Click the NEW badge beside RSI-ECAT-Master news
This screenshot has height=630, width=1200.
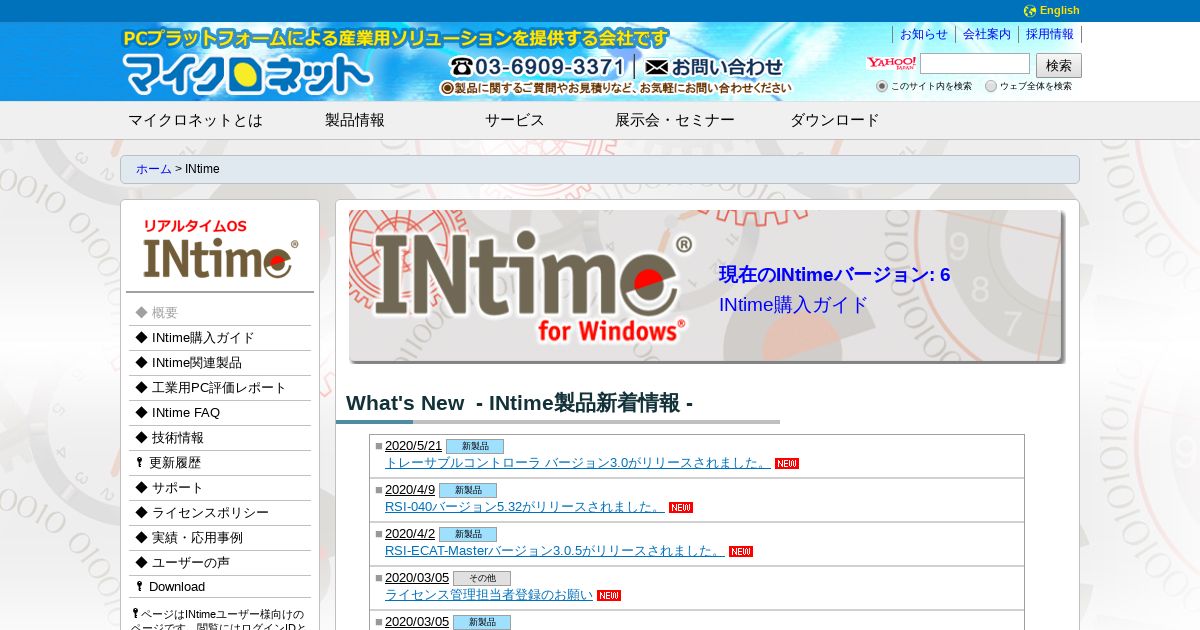(x=741, y=551)
